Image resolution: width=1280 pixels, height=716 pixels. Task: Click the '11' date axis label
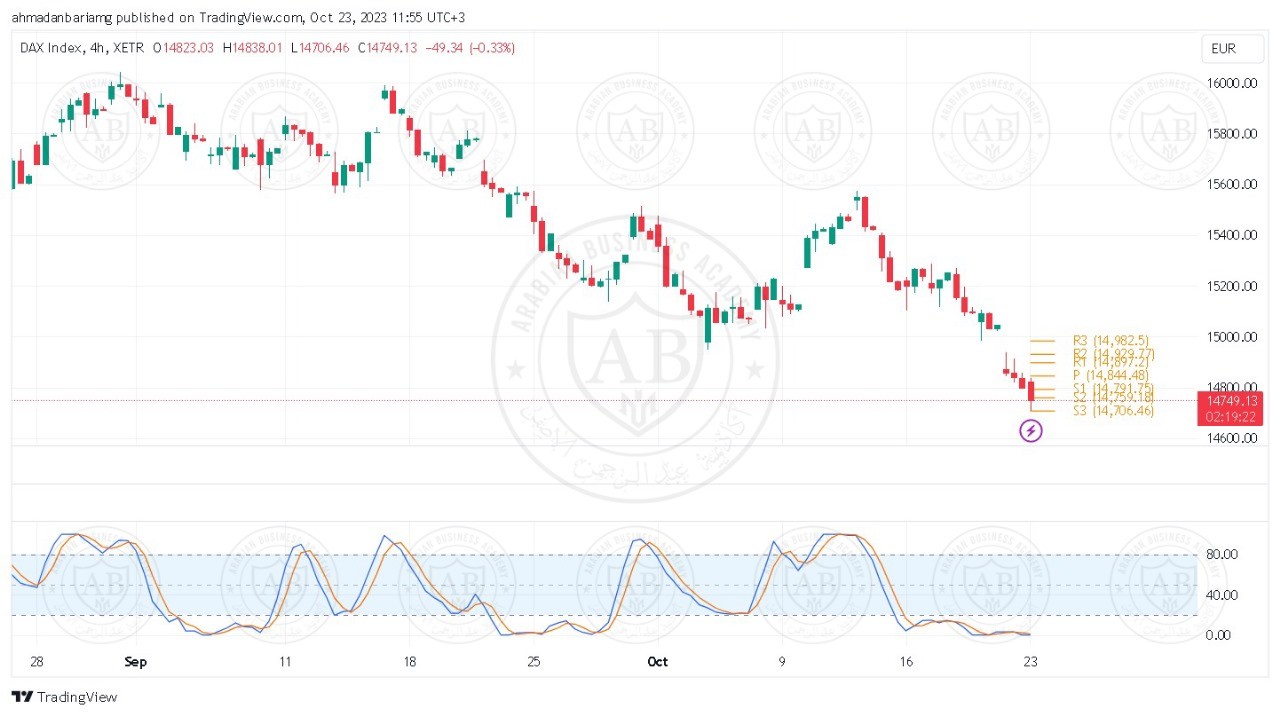point(285,662)
